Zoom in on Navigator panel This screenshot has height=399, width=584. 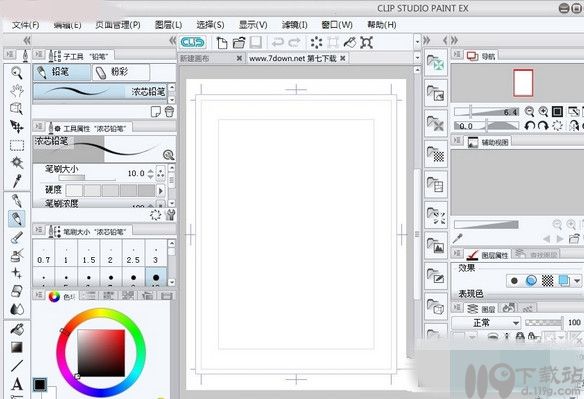[x=543, y=111]
